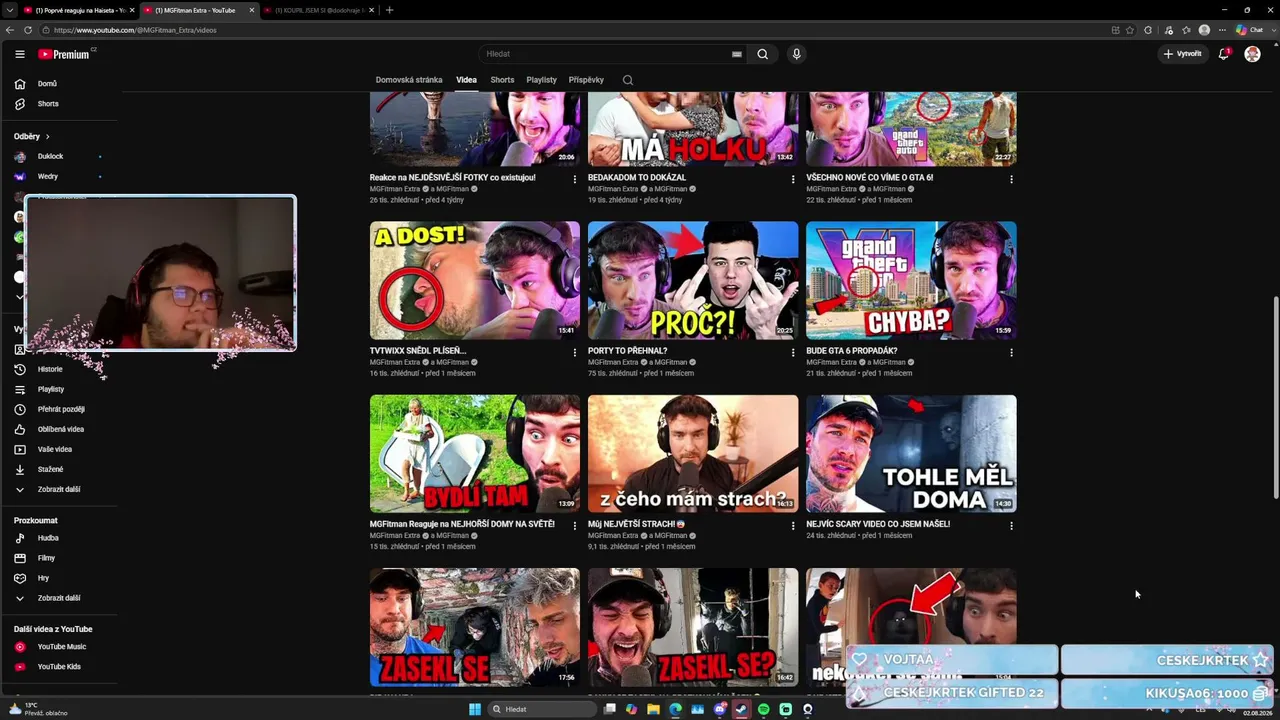Viewport: 1280px width, 720px height.
Task: Open more options for 'PORTY TO PŘEHNAL?' video
Action: 793,352
